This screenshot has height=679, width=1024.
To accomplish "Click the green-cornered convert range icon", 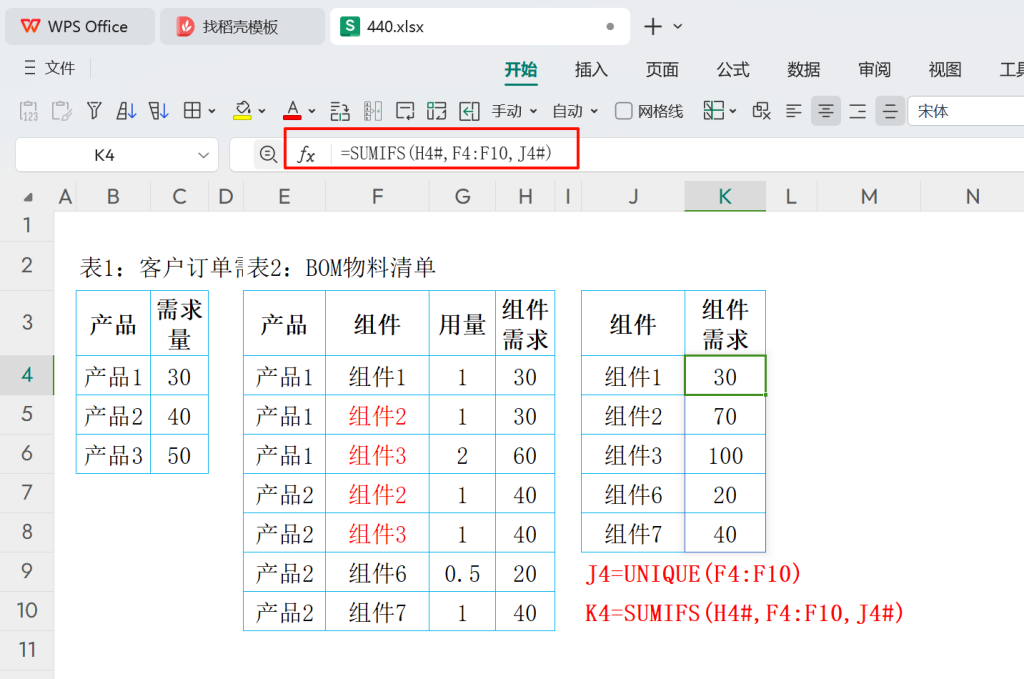I will [x=436, y=111].
